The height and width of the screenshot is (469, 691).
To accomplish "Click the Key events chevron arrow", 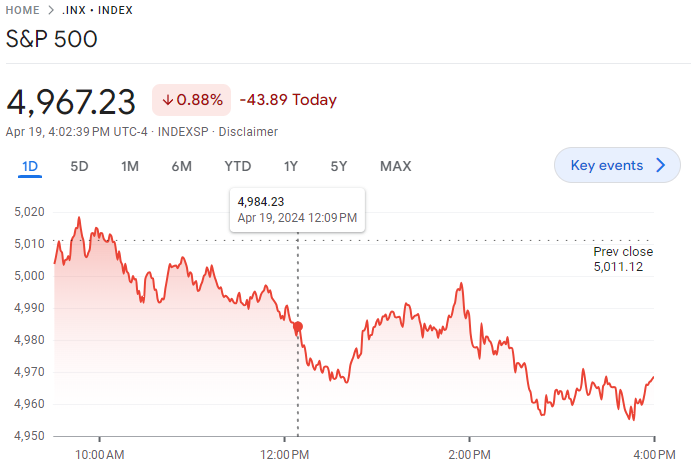I will pyautogui.click(x=660, y=166).
